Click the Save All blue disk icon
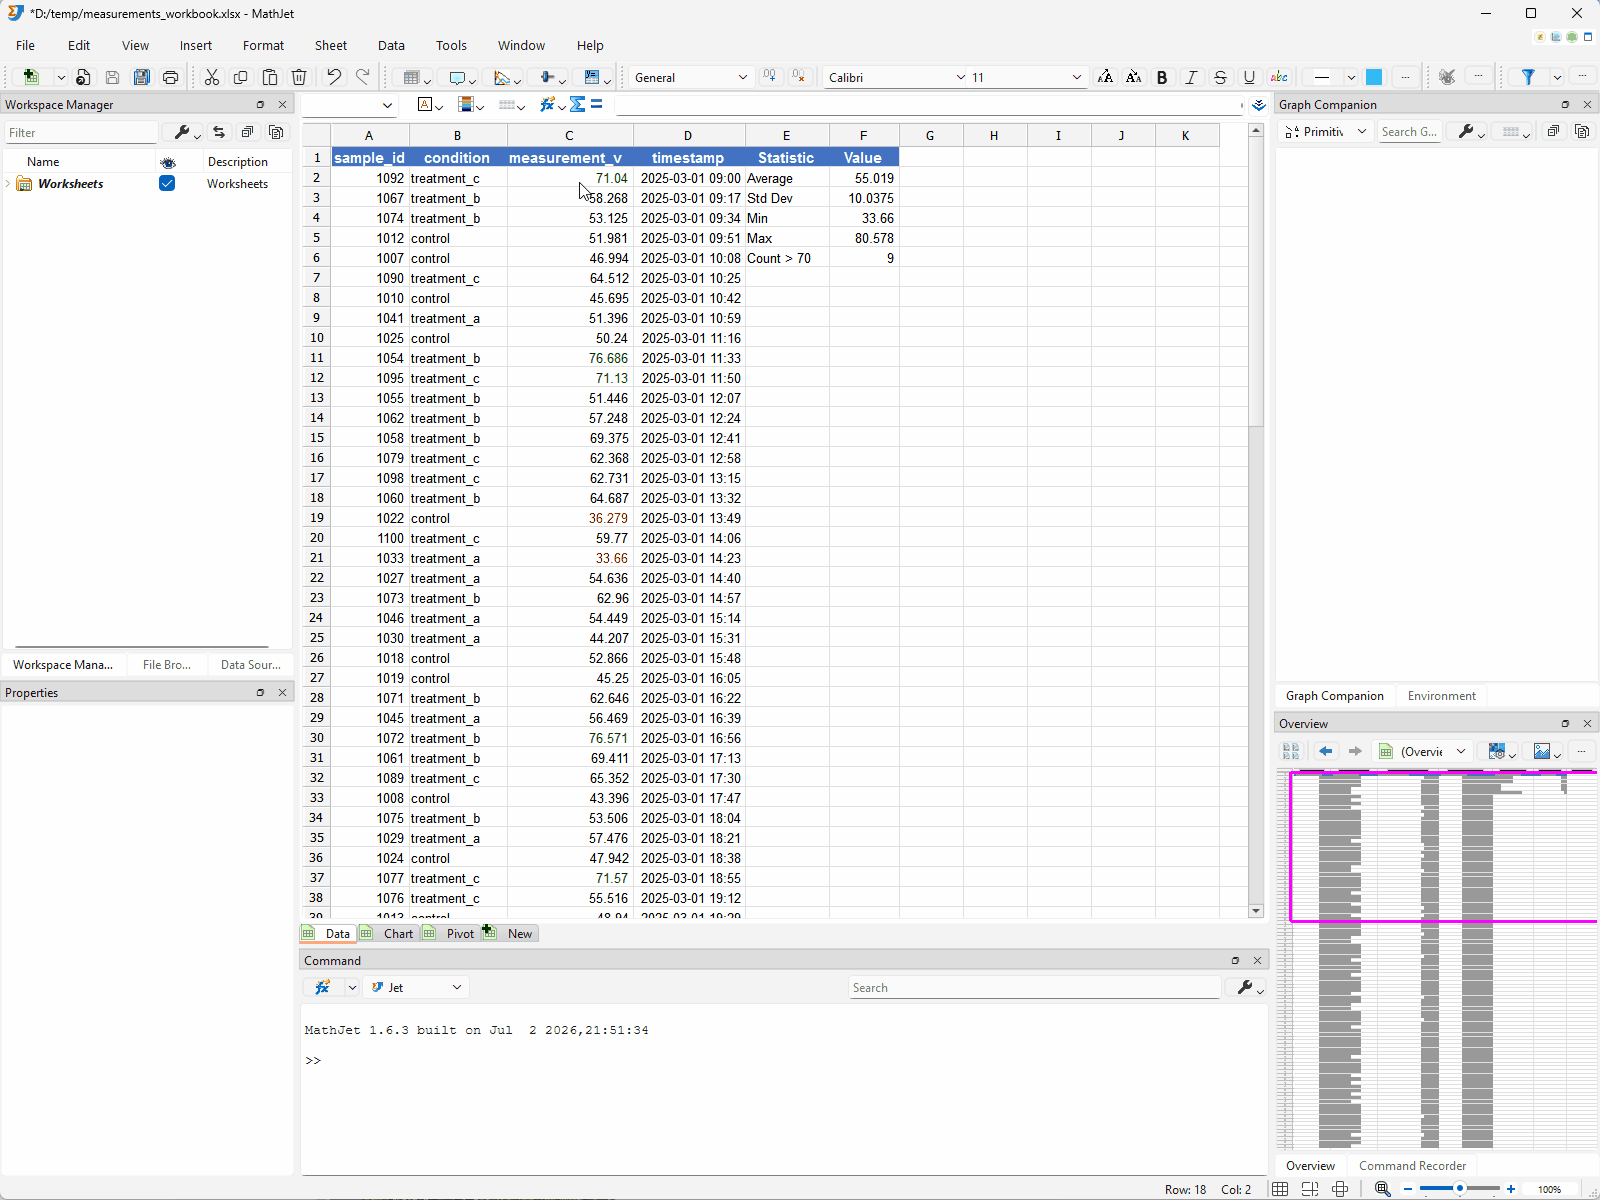Screen dimensions: 1600x1200 coord(142,77)
